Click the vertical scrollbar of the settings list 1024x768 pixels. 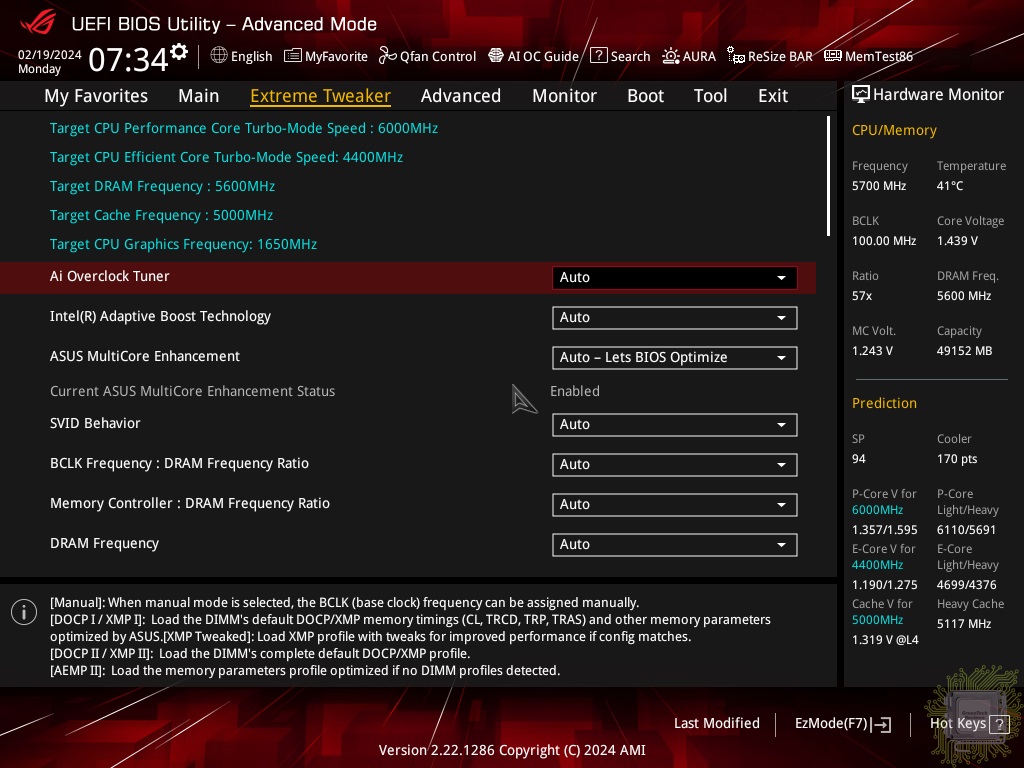coord(828,176)
